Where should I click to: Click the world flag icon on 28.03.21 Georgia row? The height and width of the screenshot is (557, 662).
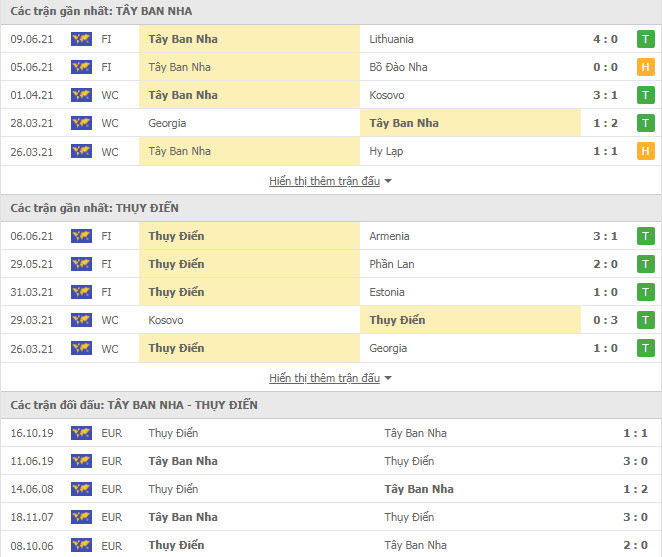tap(81, 123)
